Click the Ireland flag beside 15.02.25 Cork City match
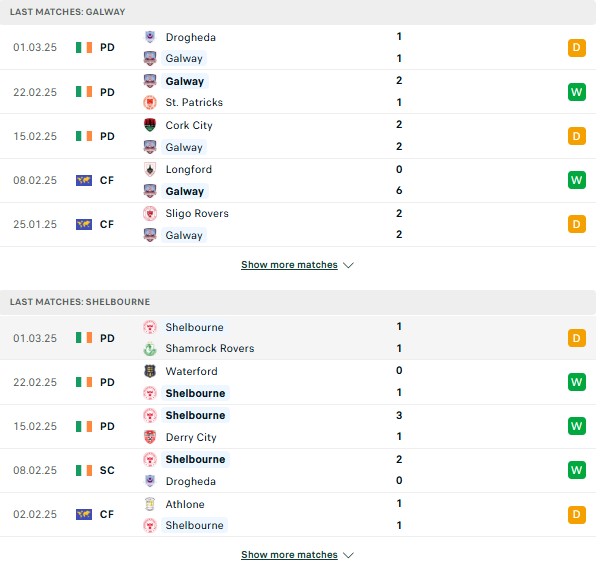Viewport: 601px width, 576px height. click(x=84, y=136)
